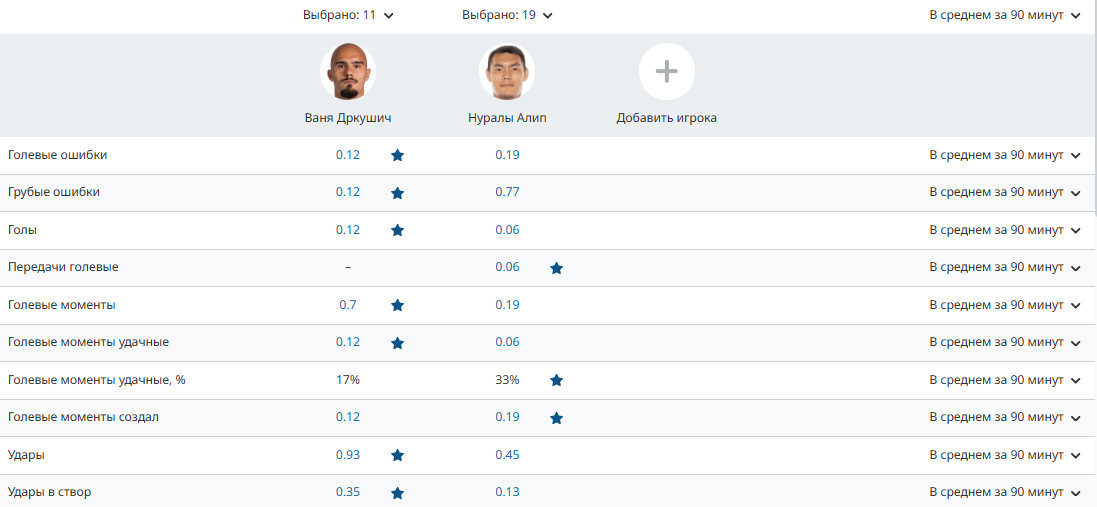
Task: Click the star icon in the Передачи голевые row
Action: tap(556, 268)
